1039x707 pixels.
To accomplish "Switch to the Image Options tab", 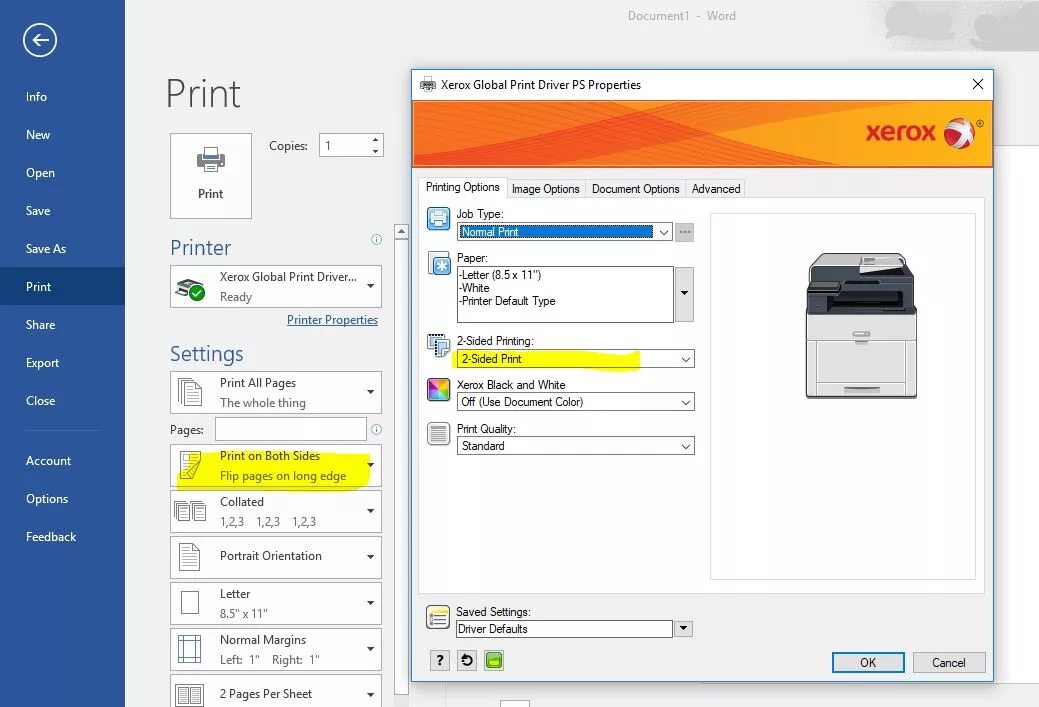I will pyautogui.click(x=545, y=189).
